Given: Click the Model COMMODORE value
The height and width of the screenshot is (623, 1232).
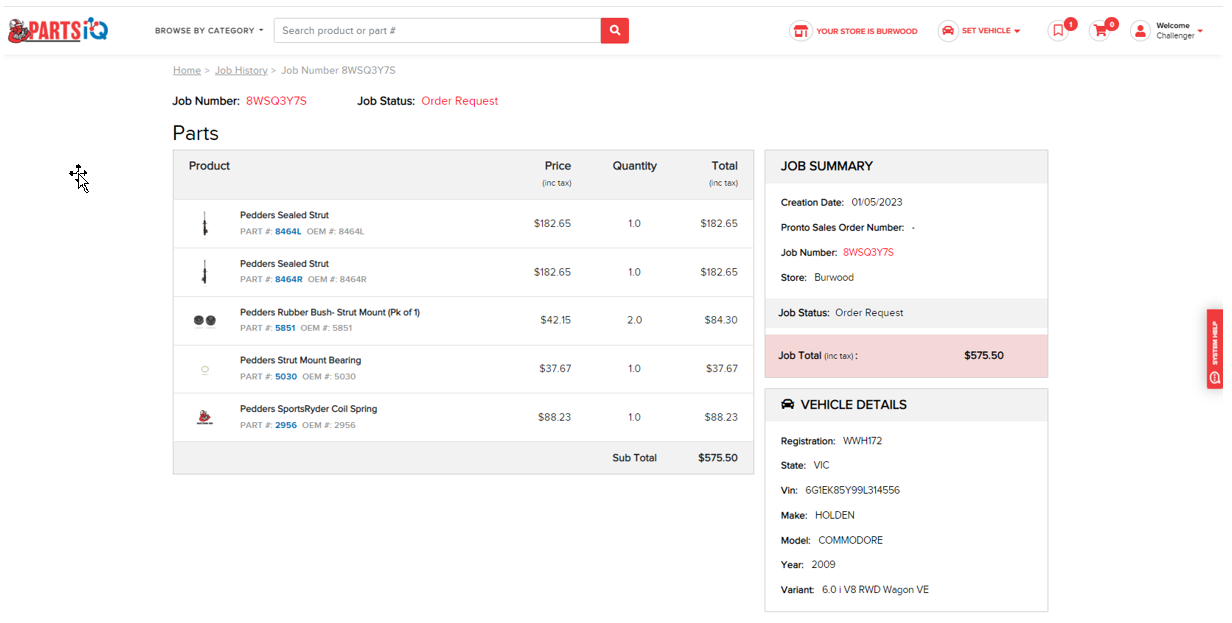Looking at the screenshot, I should tap(850, 540).
